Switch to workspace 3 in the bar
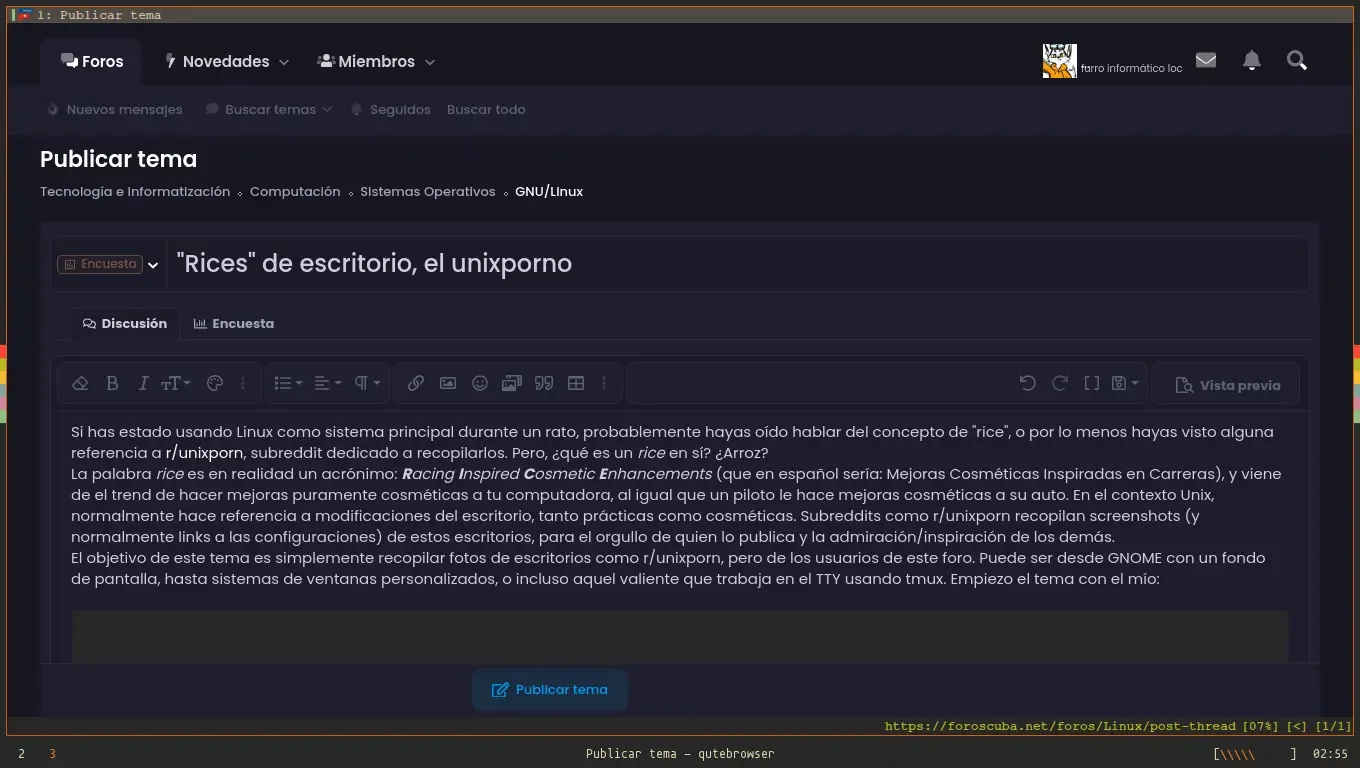The height and width of the screenshot is (768, 1360). pos(52,754)
